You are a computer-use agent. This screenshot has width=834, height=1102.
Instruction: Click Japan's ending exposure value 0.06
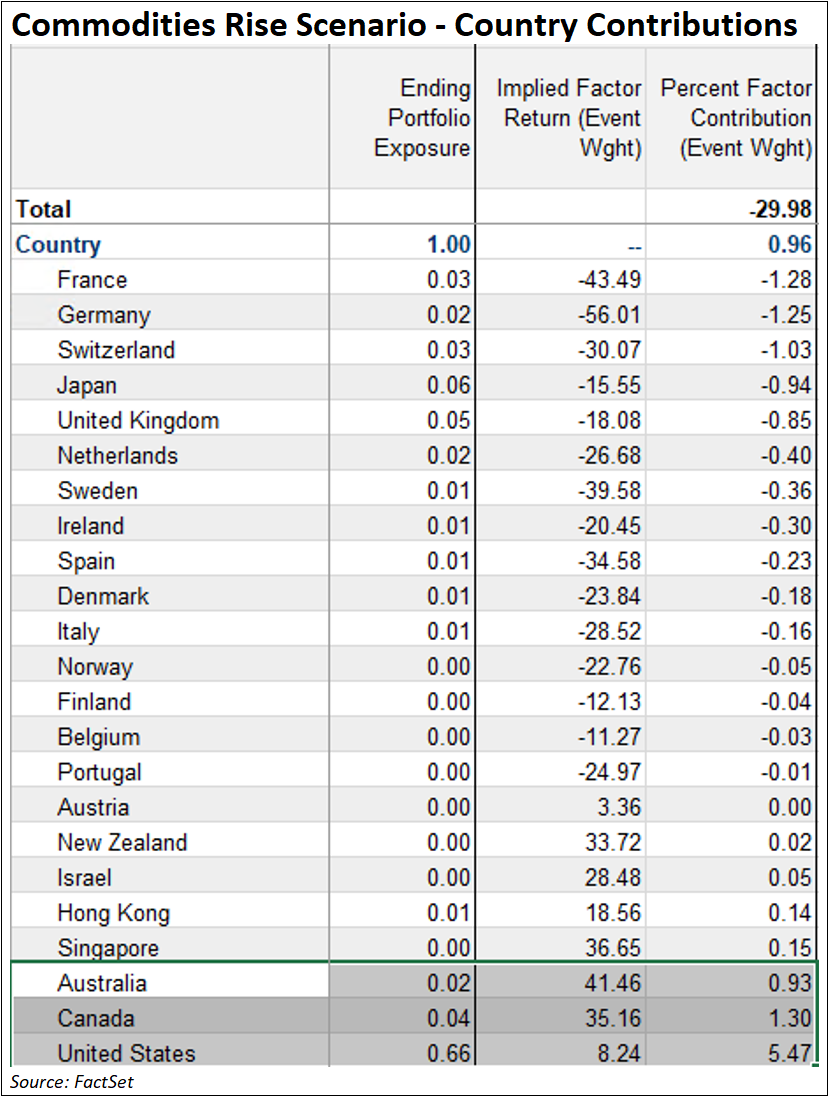[448, 386]
